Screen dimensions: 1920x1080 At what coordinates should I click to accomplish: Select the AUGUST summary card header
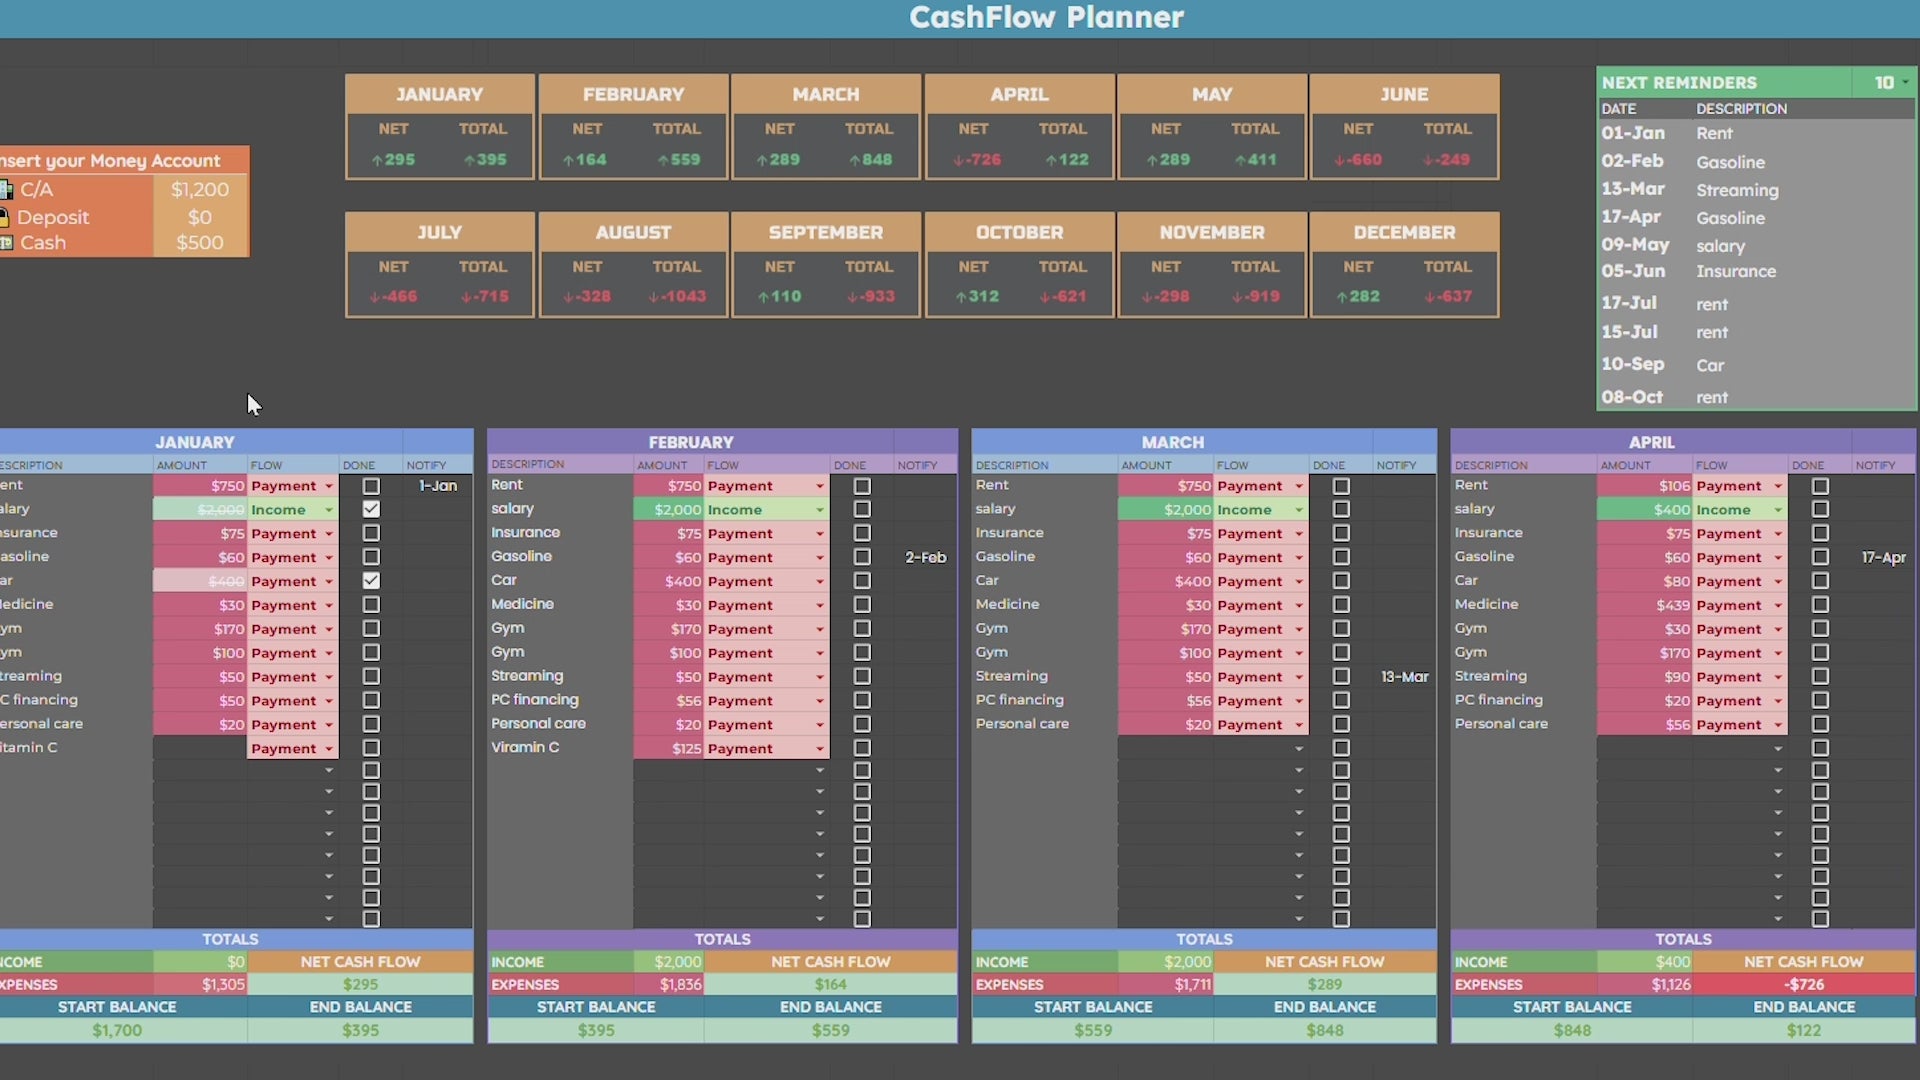633,232
